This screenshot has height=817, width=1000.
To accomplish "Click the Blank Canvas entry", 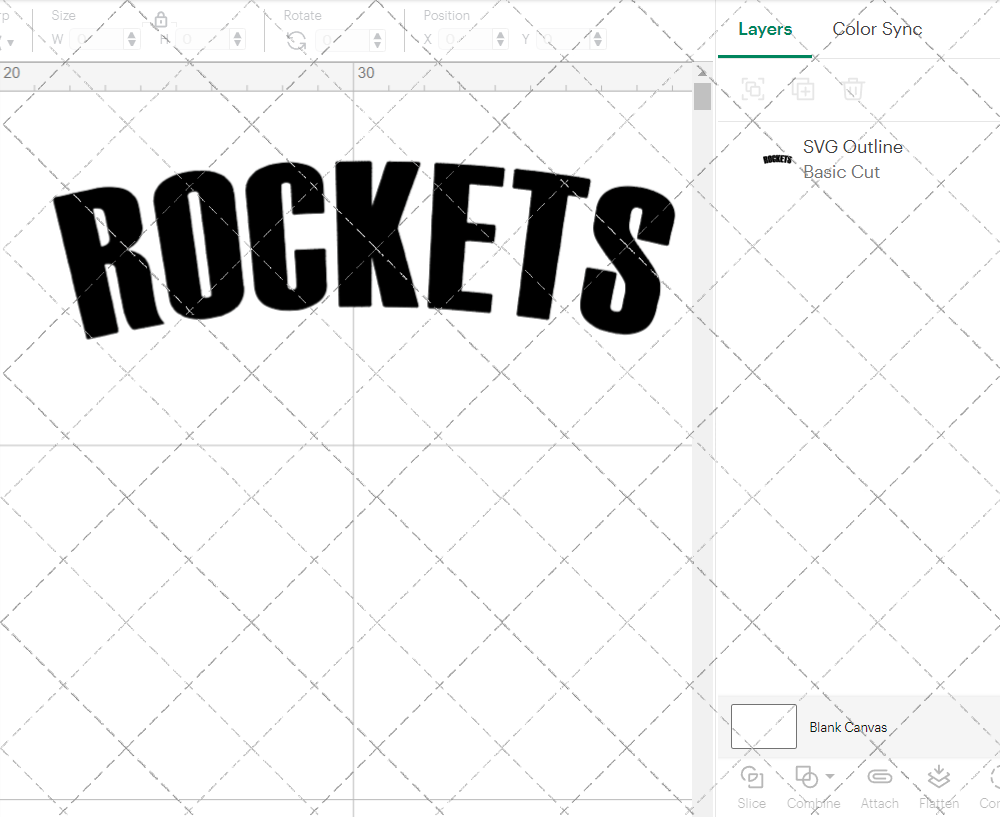I will 848,727.
